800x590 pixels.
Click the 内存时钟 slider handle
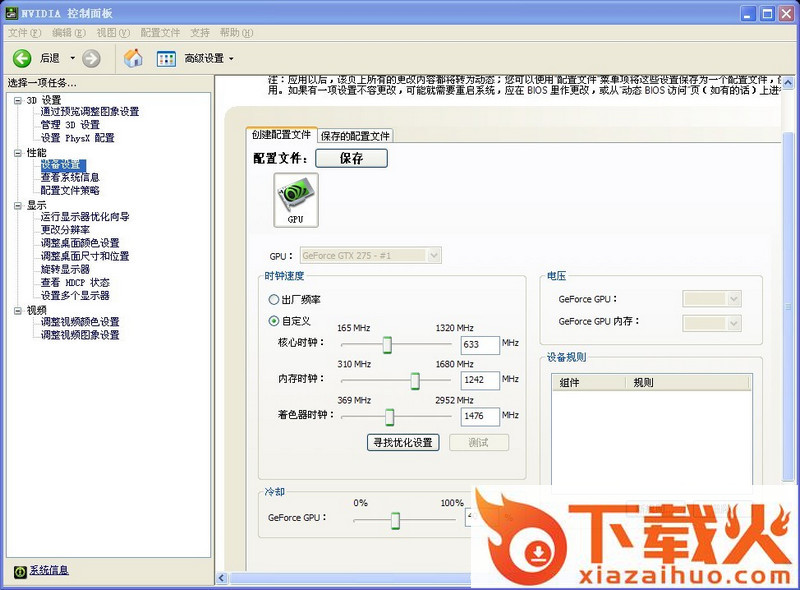[415, 381]
